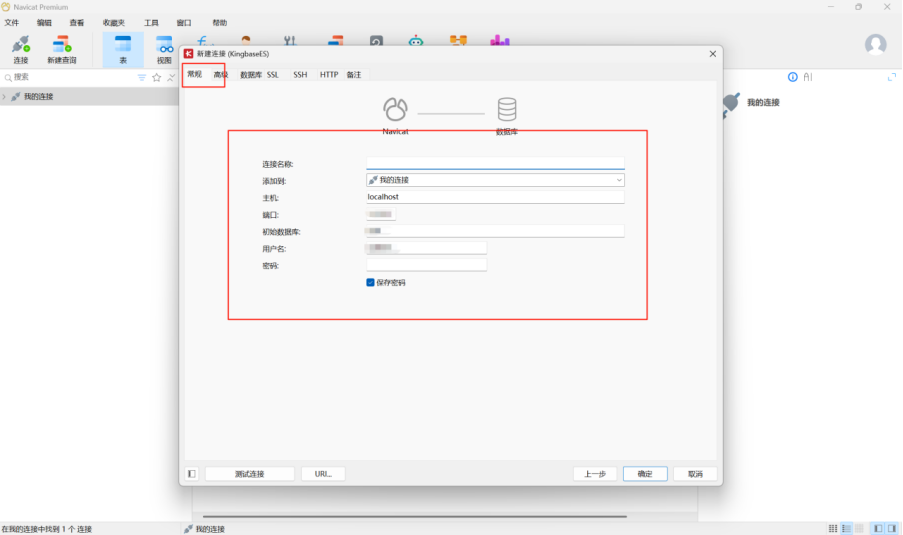
Task: Toggle the 保存密码 checkbox
Action: click(371, 283)
